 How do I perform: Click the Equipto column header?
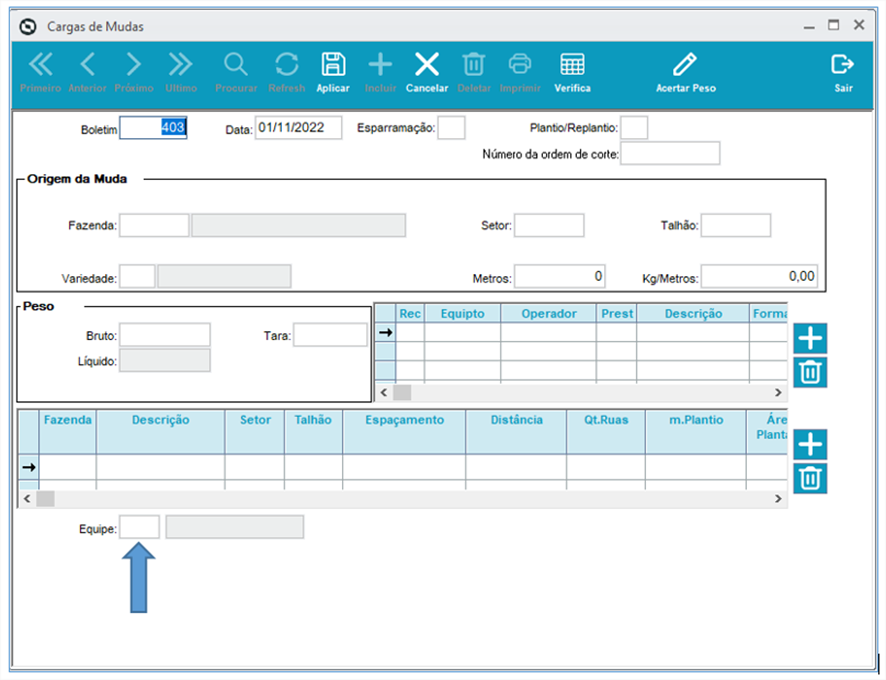pos(462,314)
